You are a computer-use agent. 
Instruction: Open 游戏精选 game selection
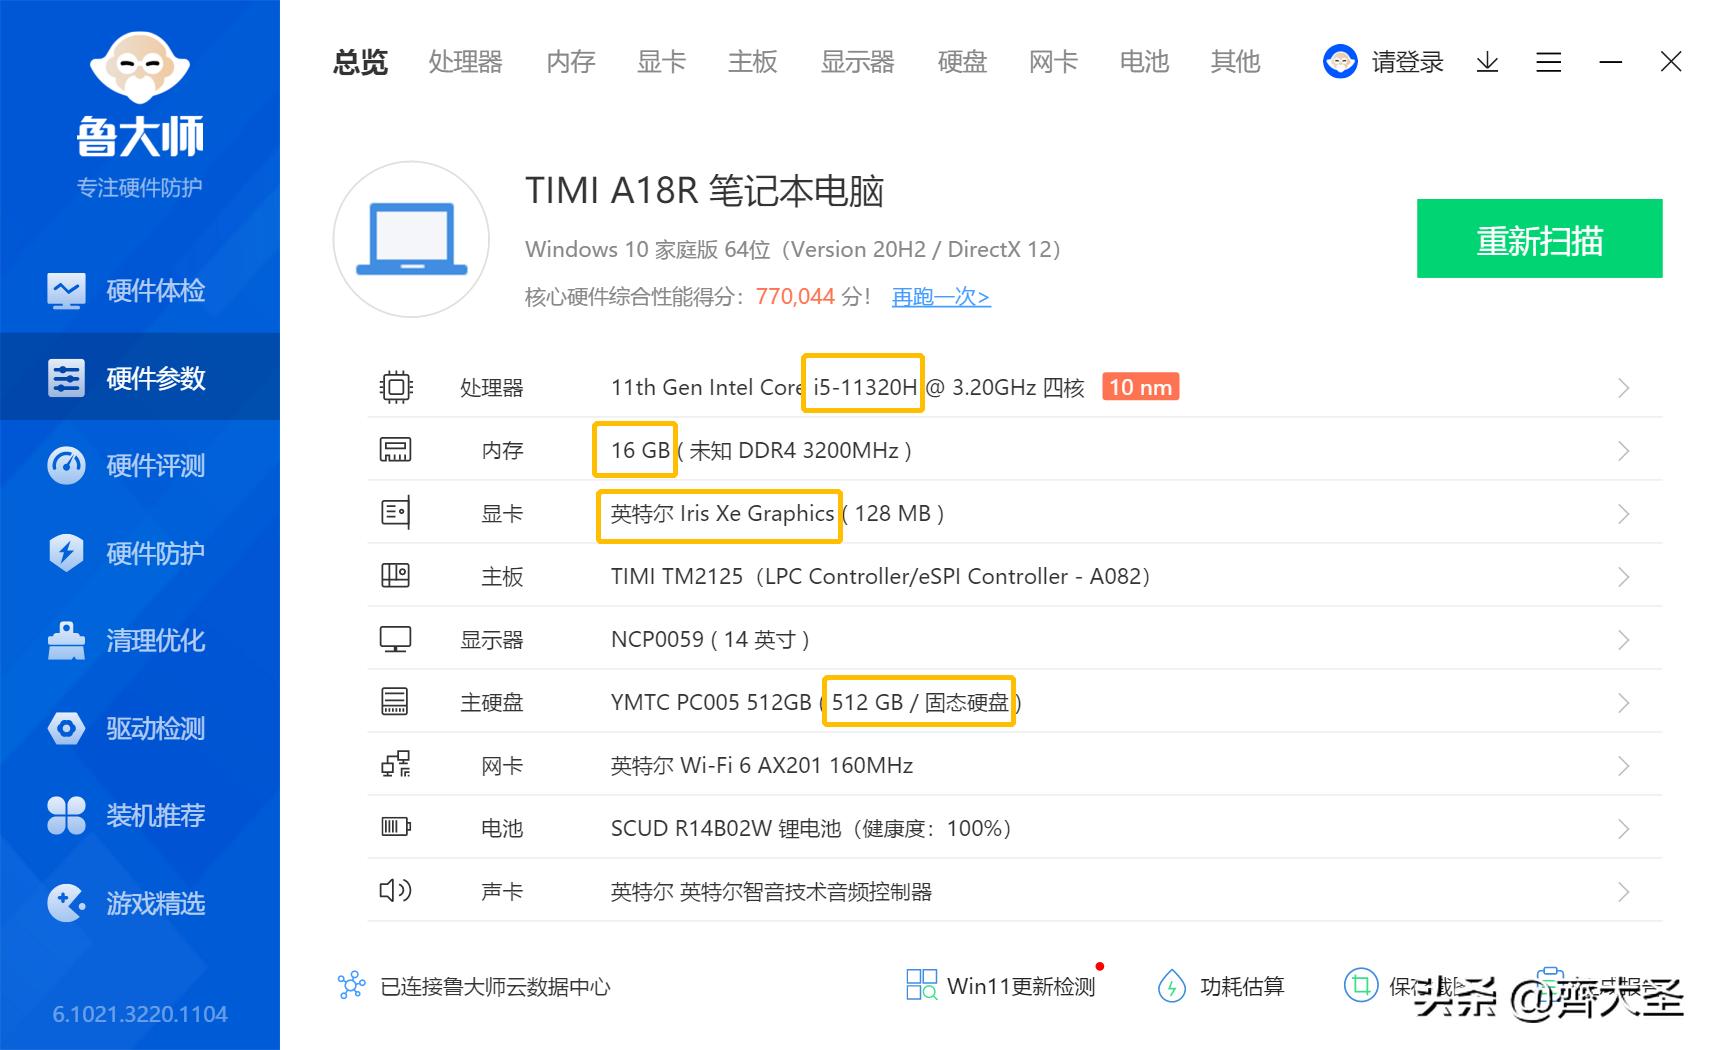click(x=140, y=904)
